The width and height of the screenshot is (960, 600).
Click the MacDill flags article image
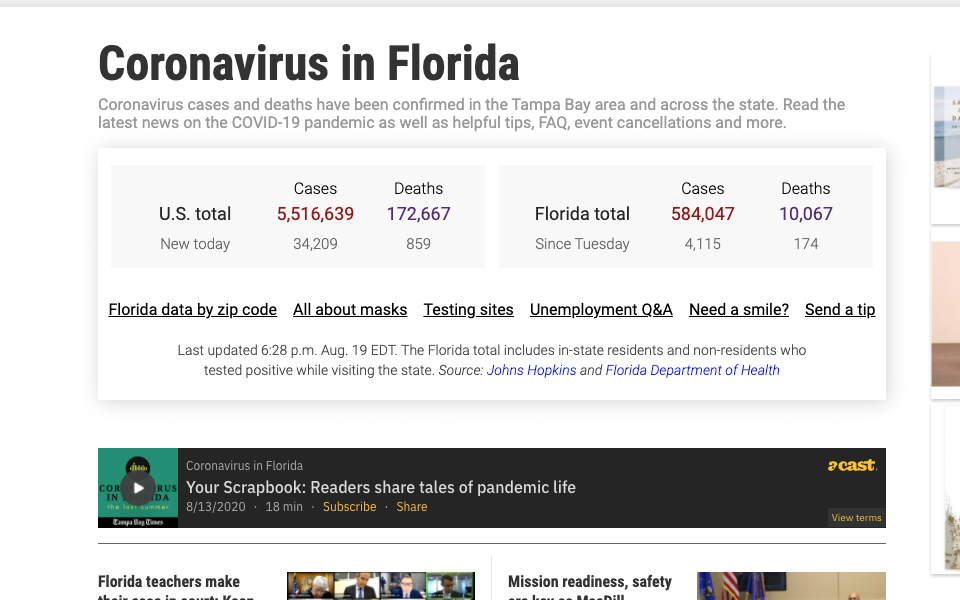[791, 586]
